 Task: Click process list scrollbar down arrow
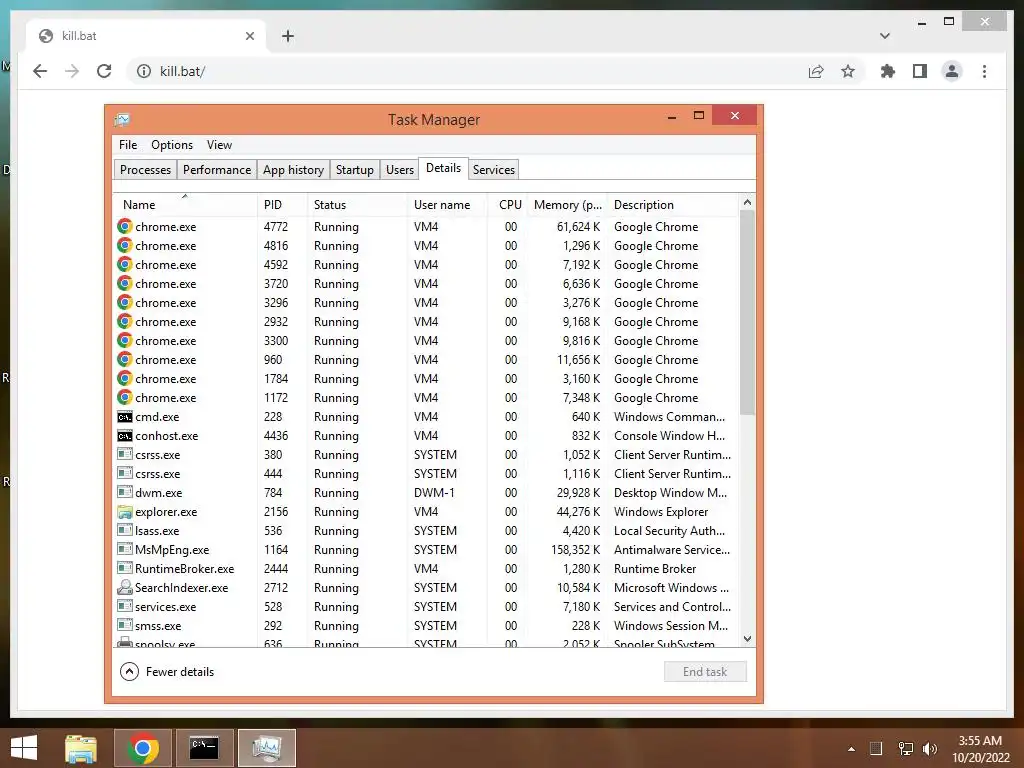coord(747,639)
